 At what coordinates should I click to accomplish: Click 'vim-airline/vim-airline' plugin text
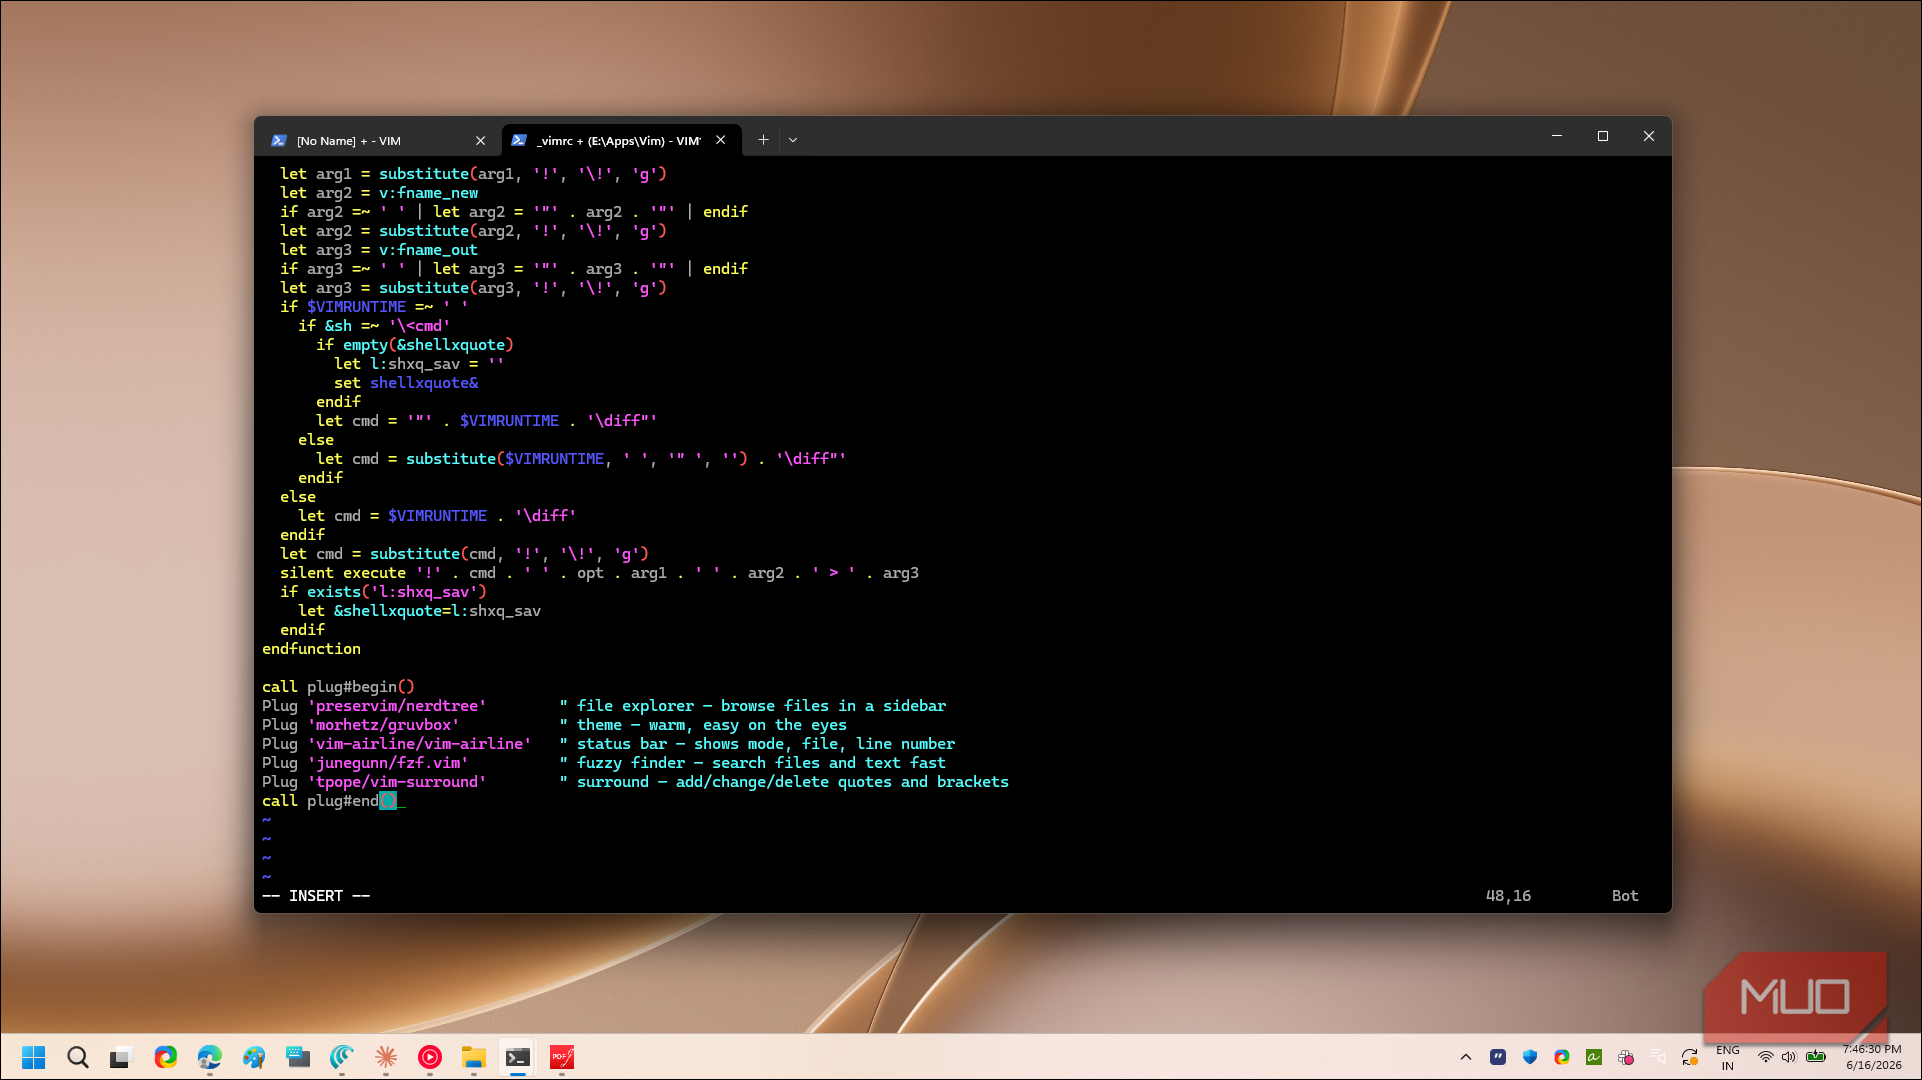pos(419,744)
